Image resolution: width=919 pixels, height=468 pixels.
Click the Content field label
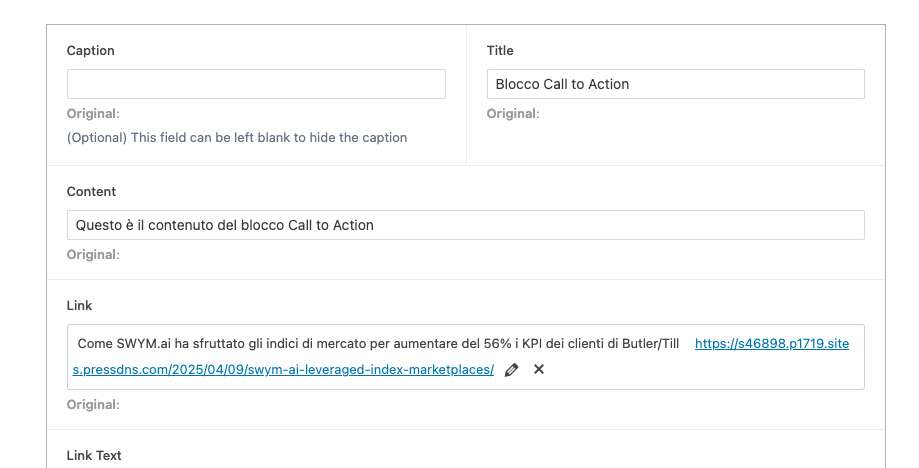tap(91, 192)
